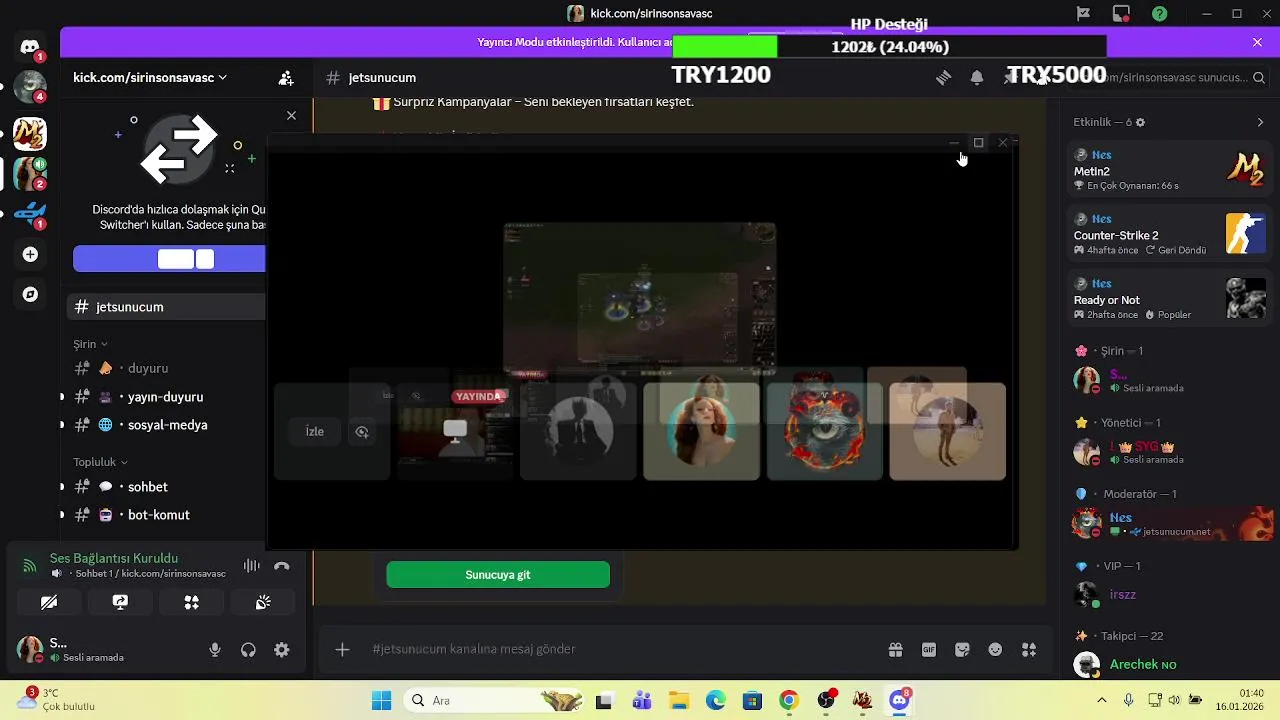Image resolution: width=1280 pixels, height=720 pixels.
Task: Click the Sunucuya git button
Action: tap(498, 575)
